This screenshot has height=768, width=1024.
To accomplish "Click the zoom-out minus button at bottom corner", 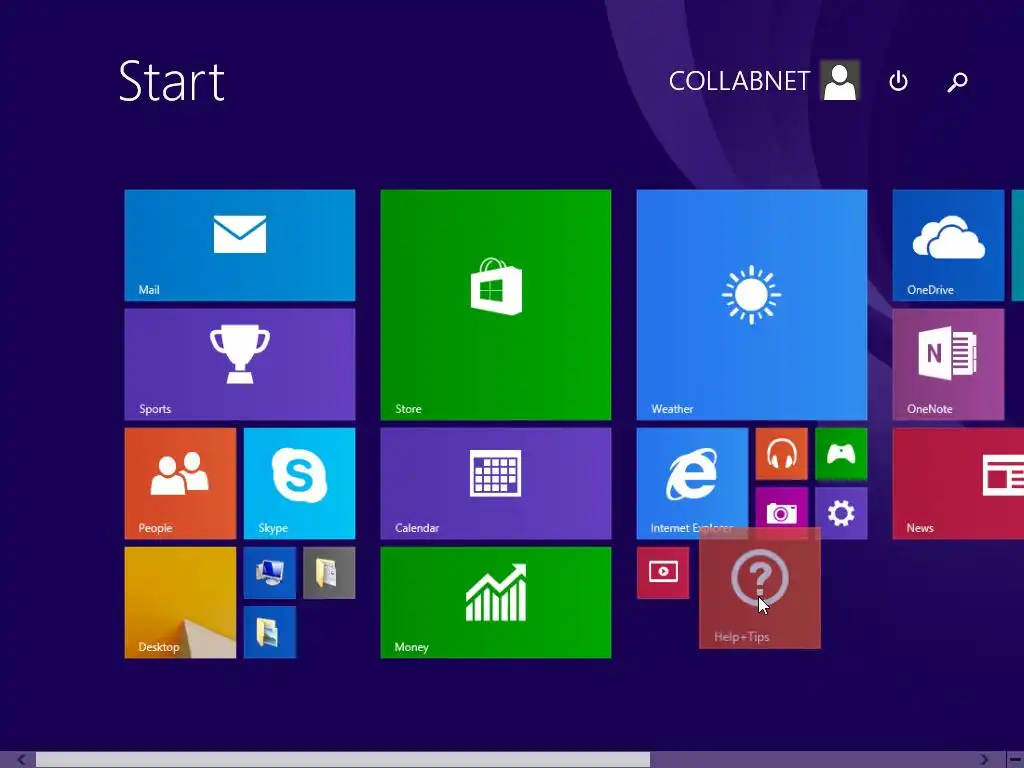I will pyautogui.click(x=1015, y=759).
